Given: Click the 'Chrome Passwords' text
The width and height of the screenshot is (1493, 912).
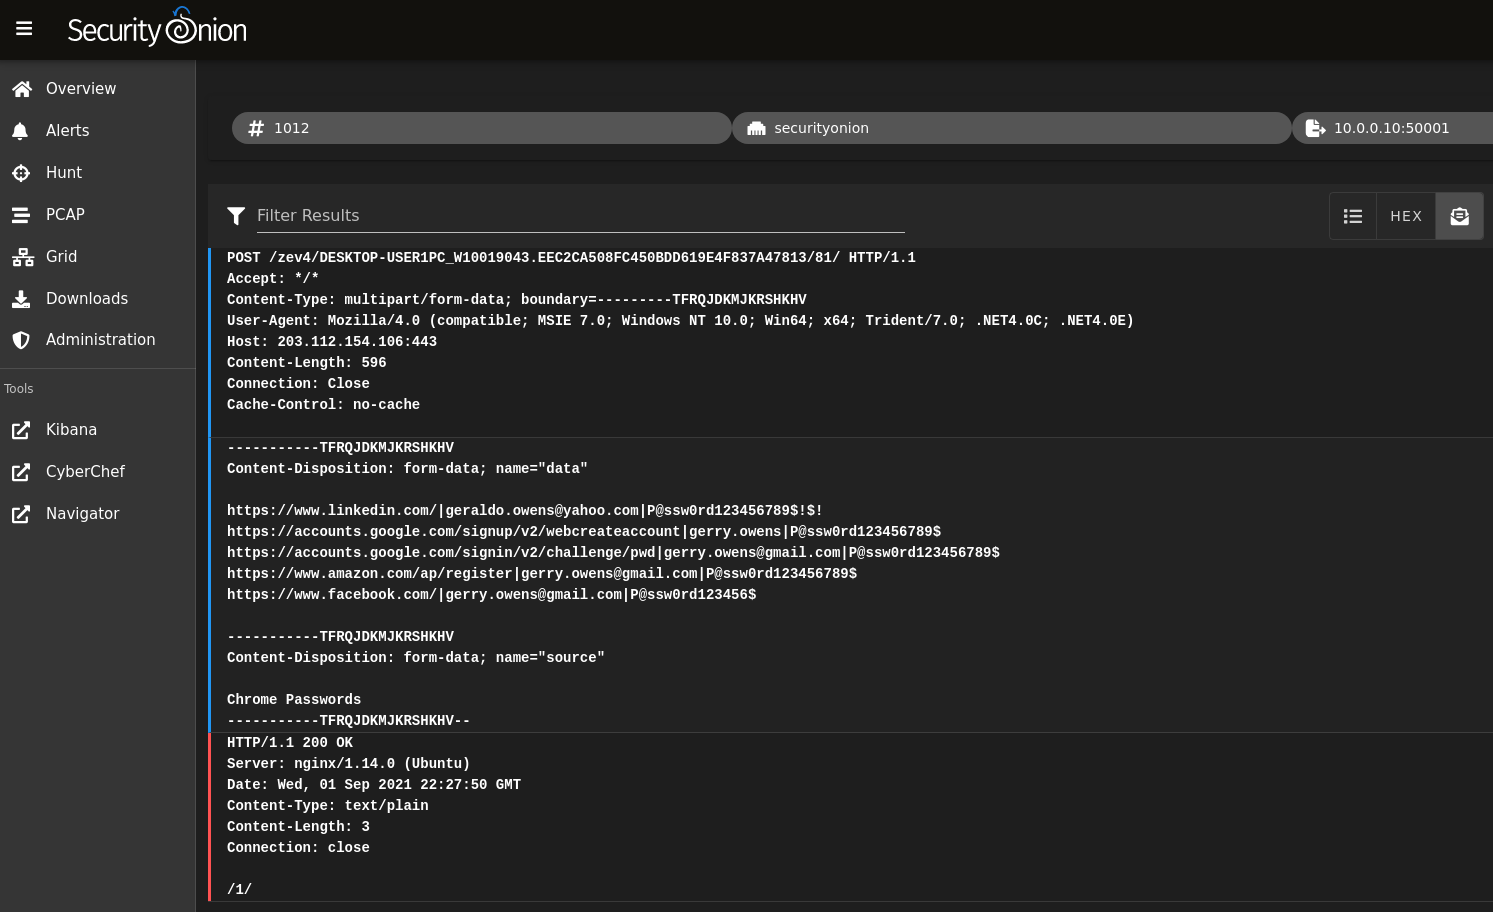Looking at the screenshot, I should pyautogui.click(x=294, y=700).
